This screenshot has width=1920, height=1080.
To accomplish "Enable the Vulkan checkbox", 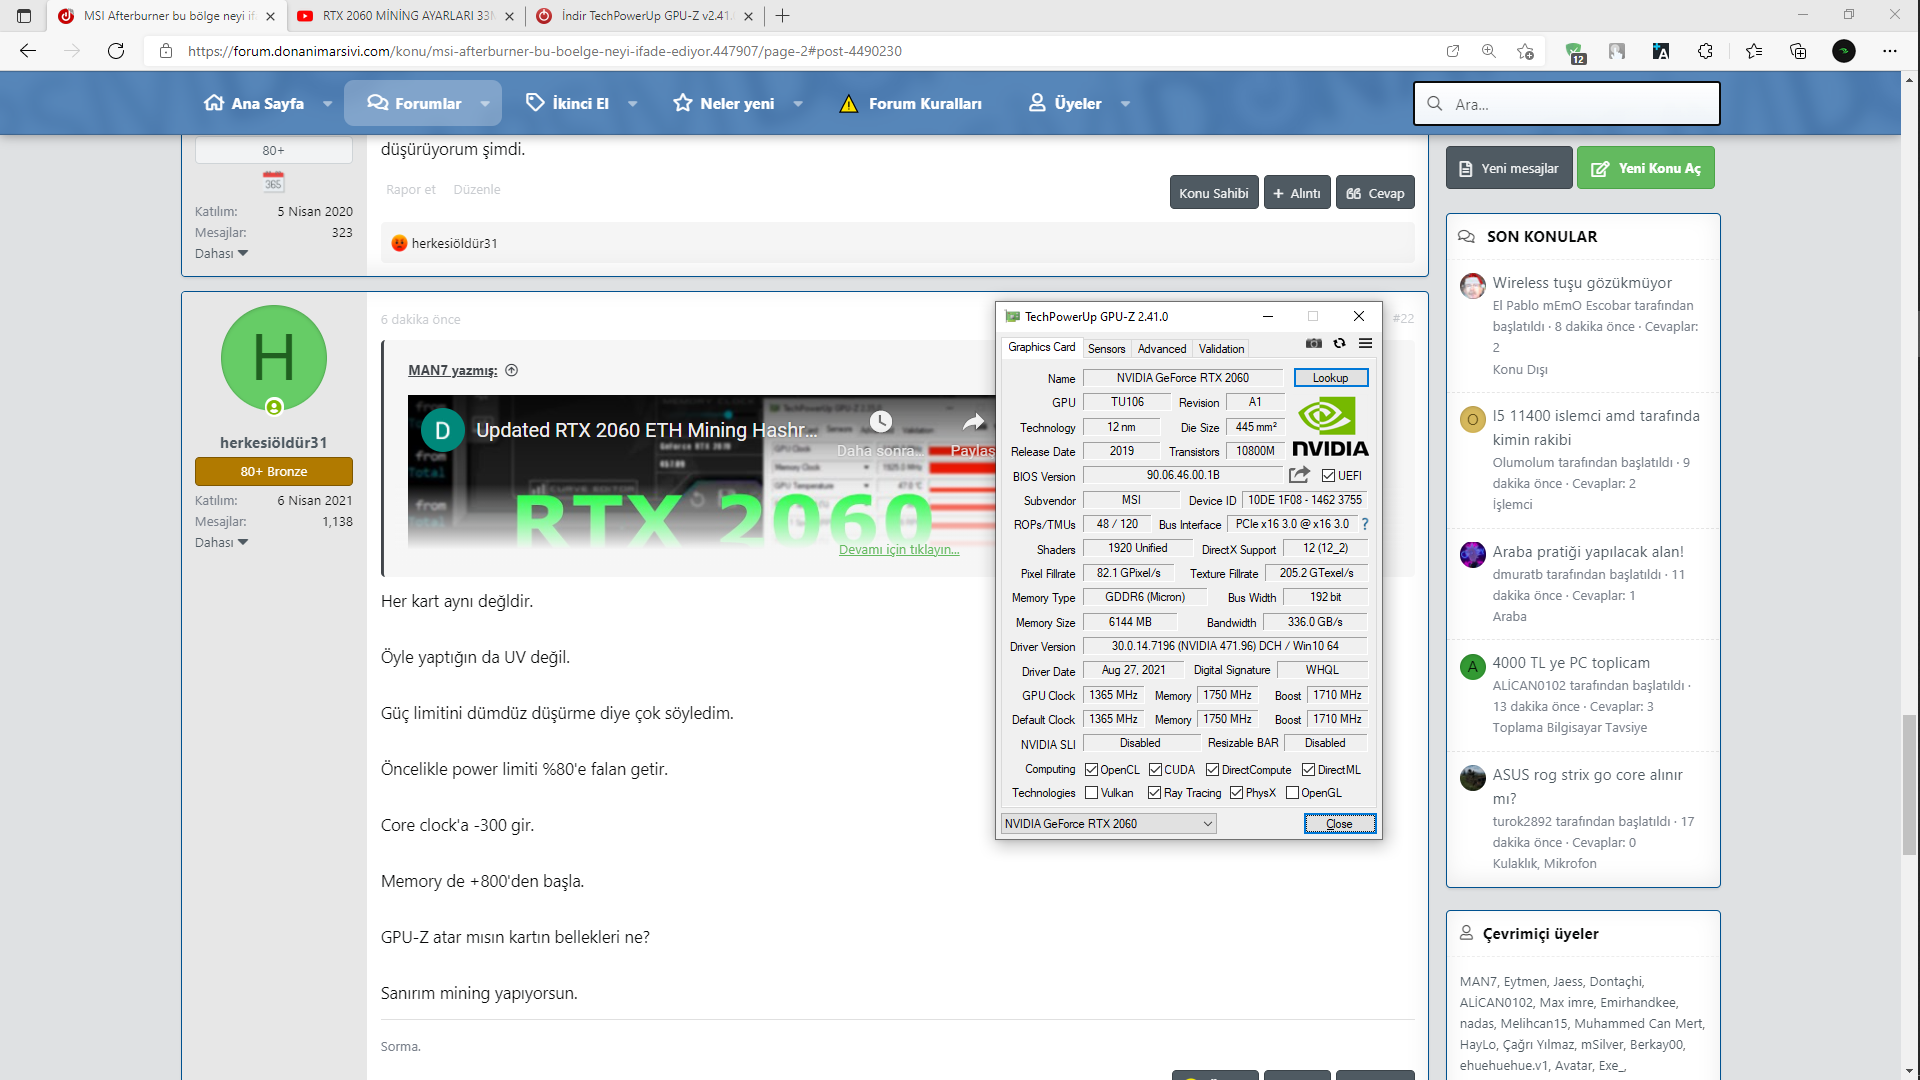I will (1091, 793).
